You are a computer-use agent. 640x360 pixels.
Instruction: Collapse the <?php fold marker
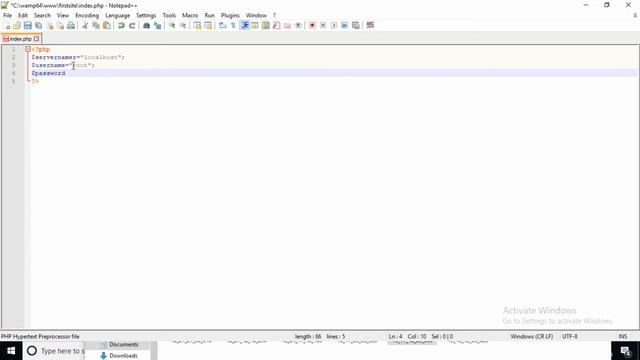[28, 49]
